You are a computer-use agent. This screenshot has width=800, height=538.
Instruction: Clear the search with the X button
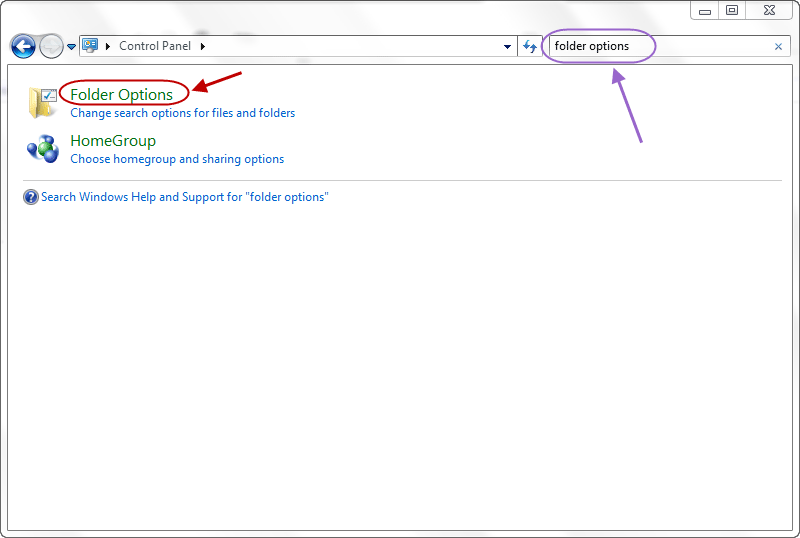click(779, 46)
